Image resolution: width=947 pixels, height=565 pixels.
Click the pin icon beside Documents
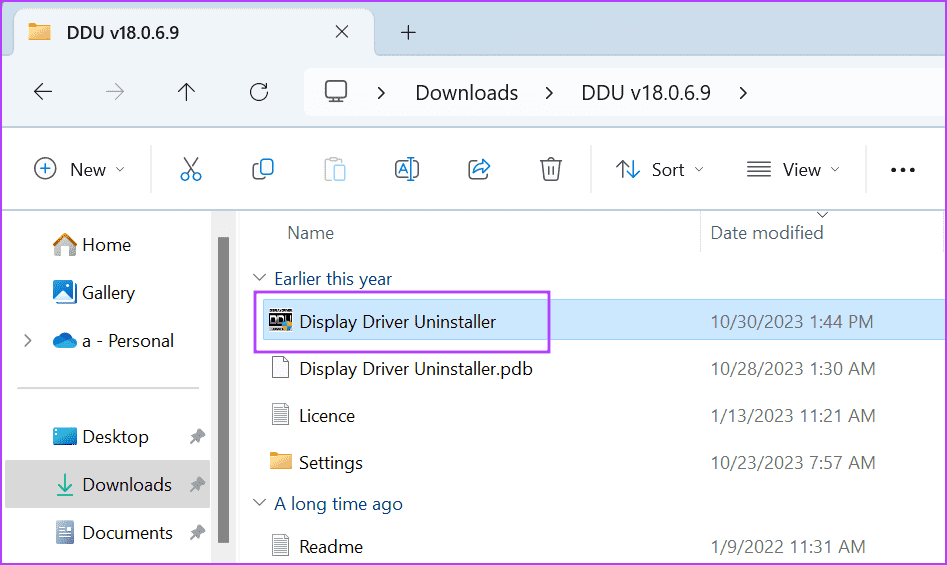[197, 532]
